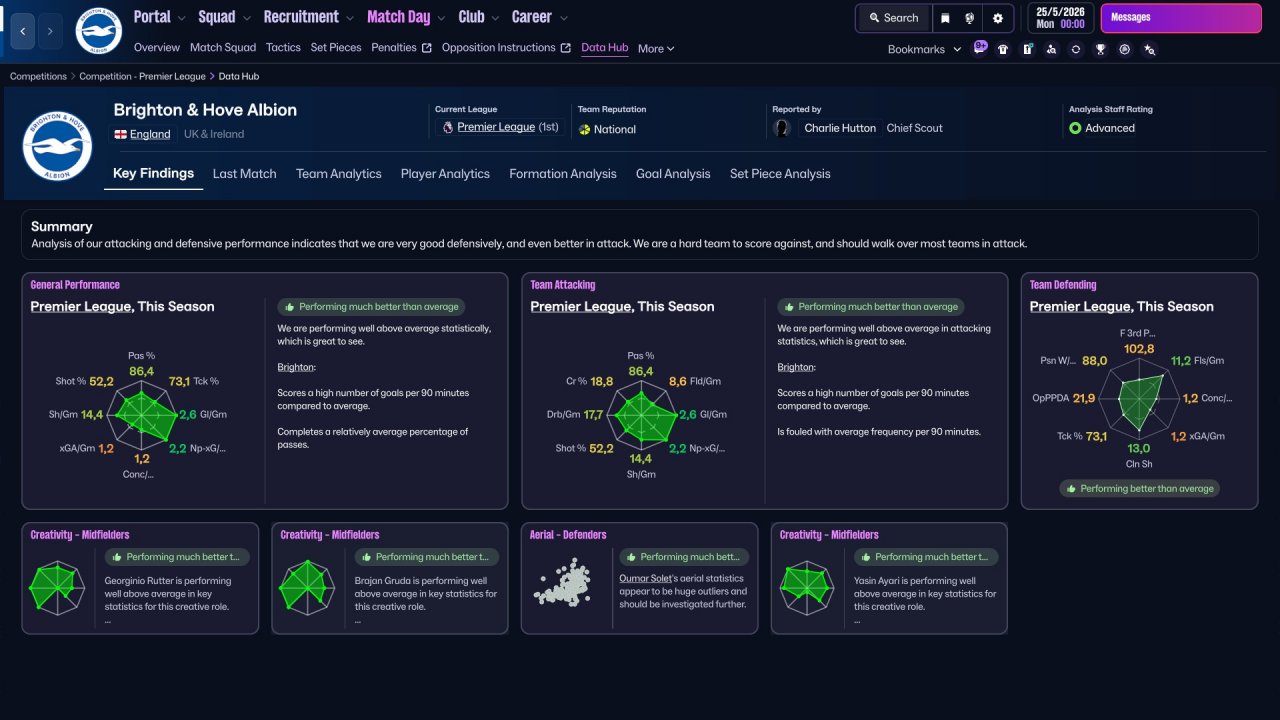Image resolution: width=1280 pixels, height=720 pixels.
Task: Click the Team Defending radar chart
Action: coord(1139,399)
